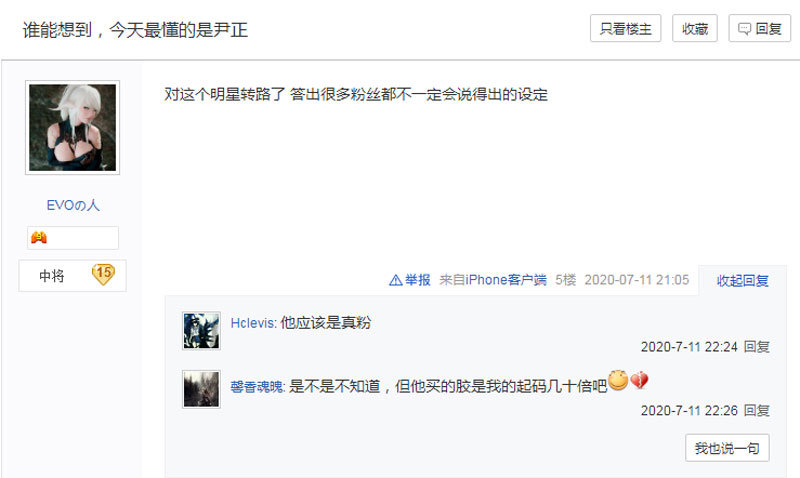This screenshot has height=478, width=800.
Task: Click the smiling emoji in second comment
Action: point(618,380)
